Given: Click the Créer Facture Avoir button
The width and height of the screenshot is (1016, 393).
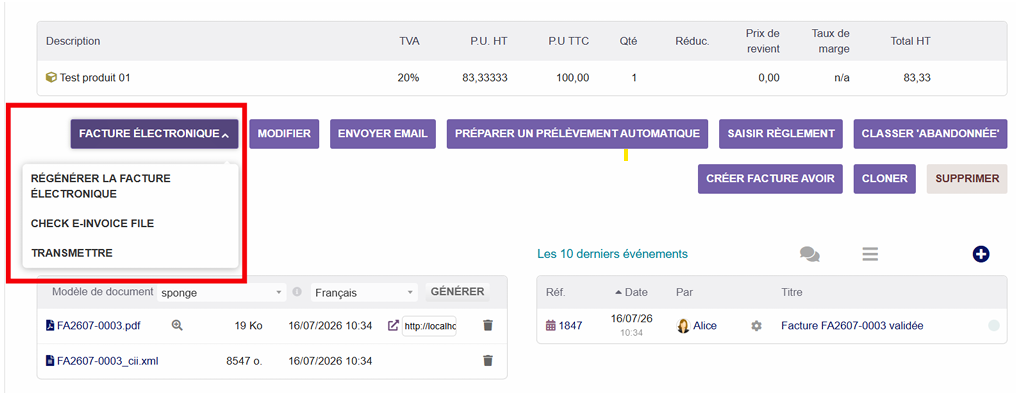Looking at the screenshot, I should tap(770, 179).
